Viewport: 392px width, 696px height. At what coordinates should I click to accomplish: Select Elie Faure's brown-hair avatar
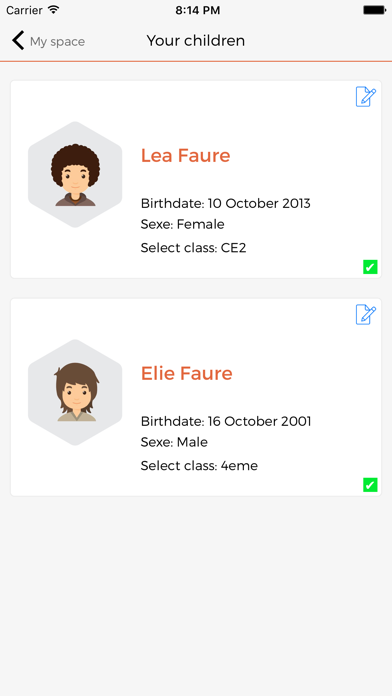75,392
